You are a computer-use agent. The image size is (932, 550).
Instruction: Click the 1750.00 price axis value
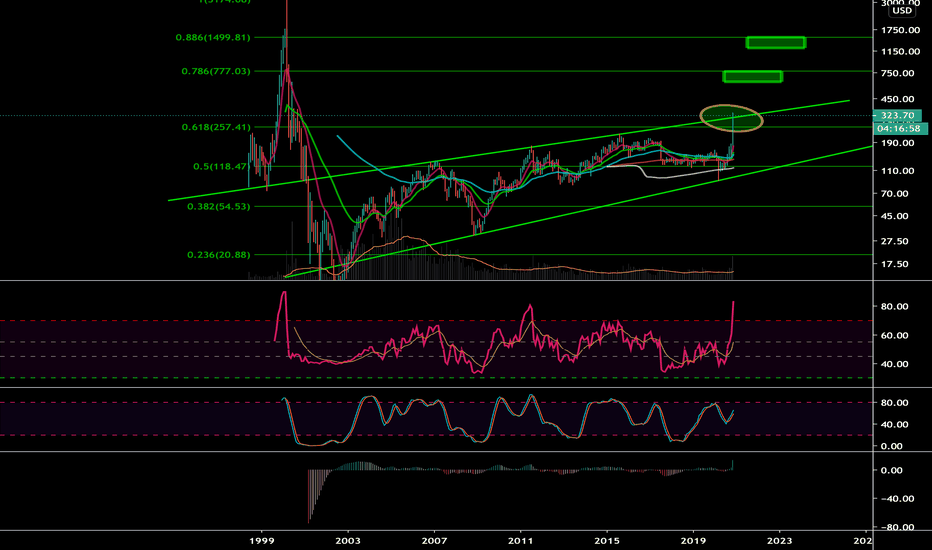(901, 30)
